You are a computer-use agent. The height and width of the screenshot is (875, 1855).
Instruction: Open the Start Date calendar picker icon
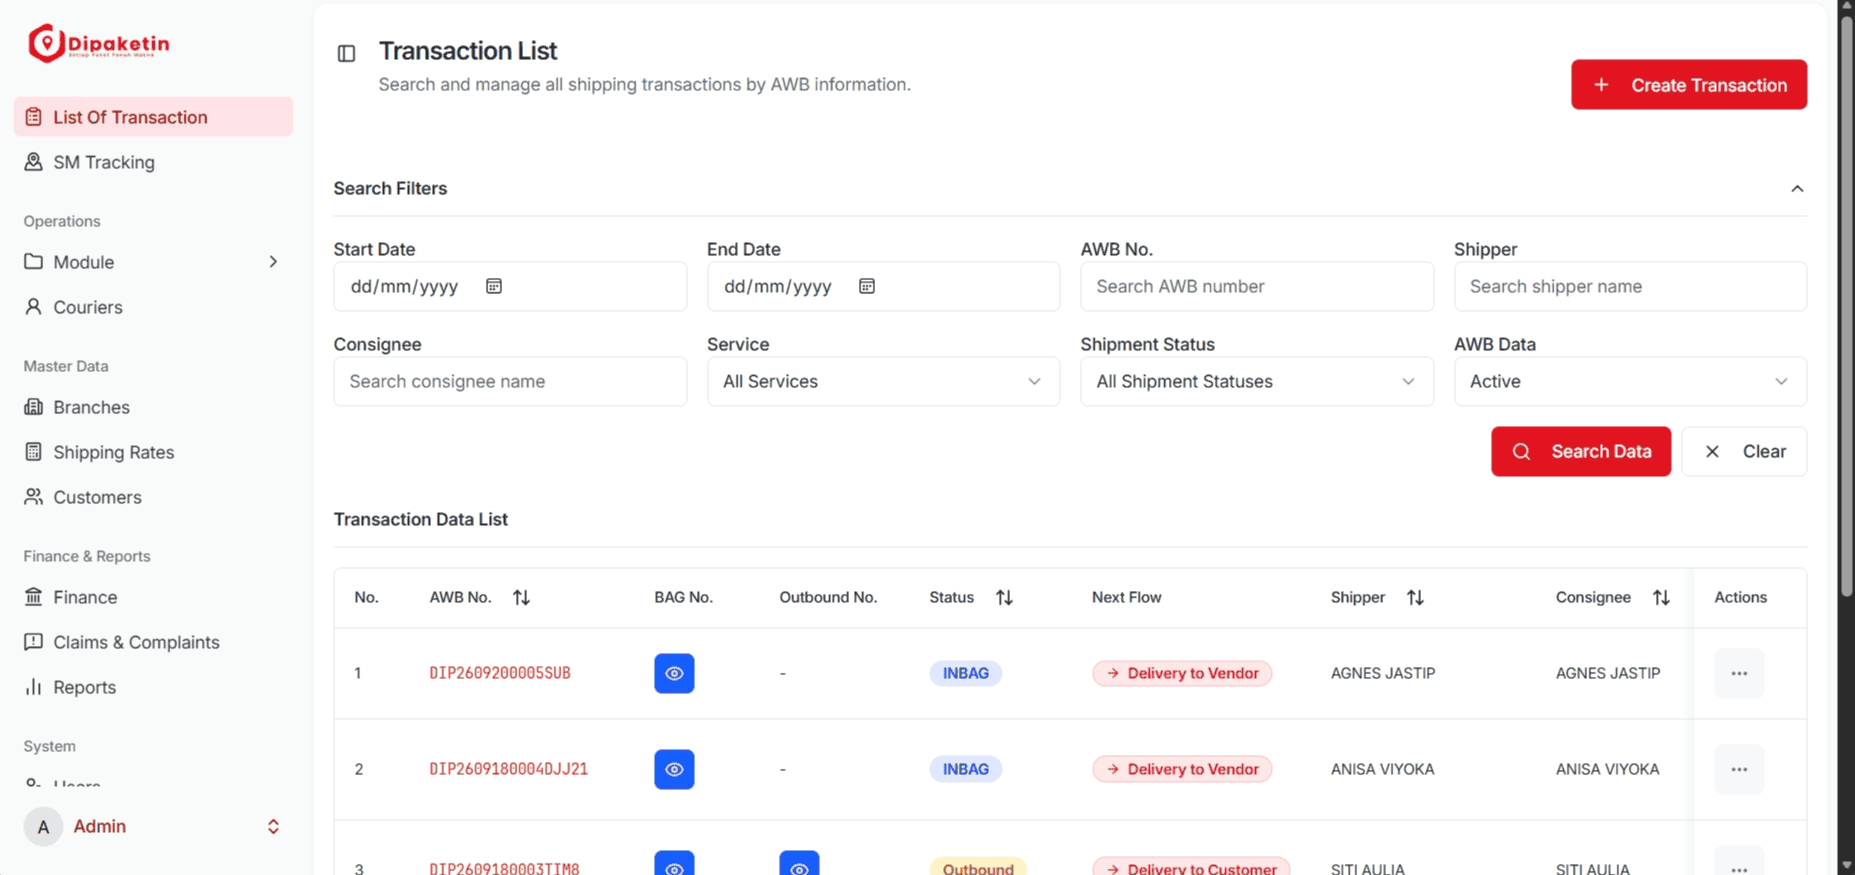[x=494, y=286]
